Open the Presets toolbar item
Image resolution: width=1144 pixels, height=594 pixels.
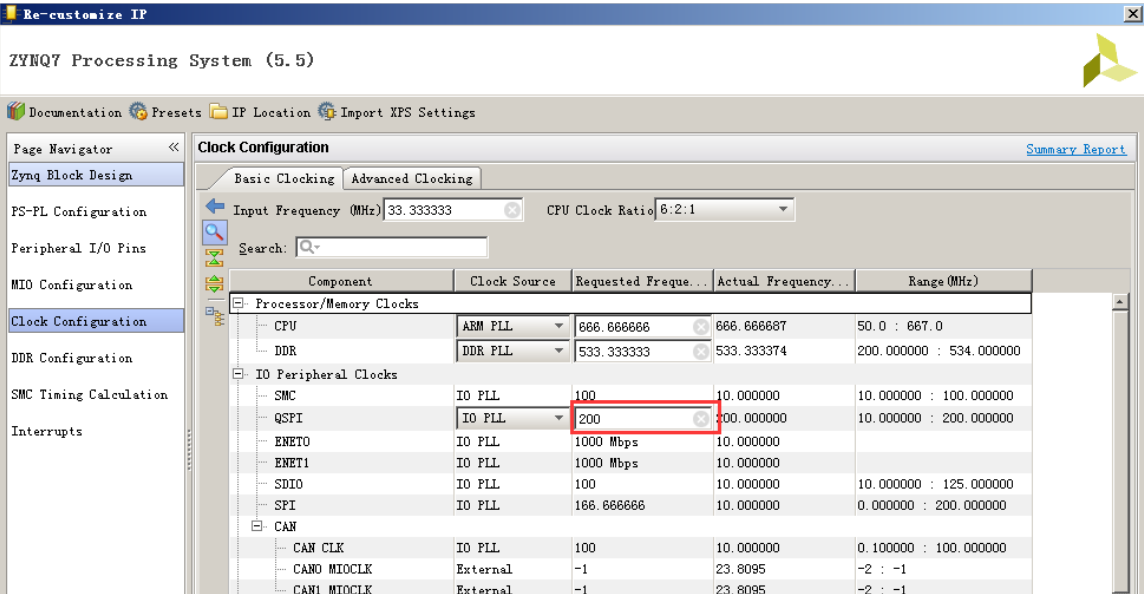coord(166,112)
